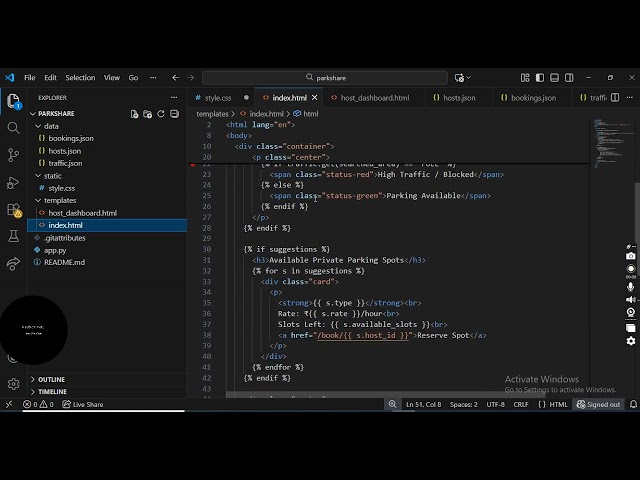Click the record button in recorder toolbar
640x480 pixels.
[x=631, y=269]
